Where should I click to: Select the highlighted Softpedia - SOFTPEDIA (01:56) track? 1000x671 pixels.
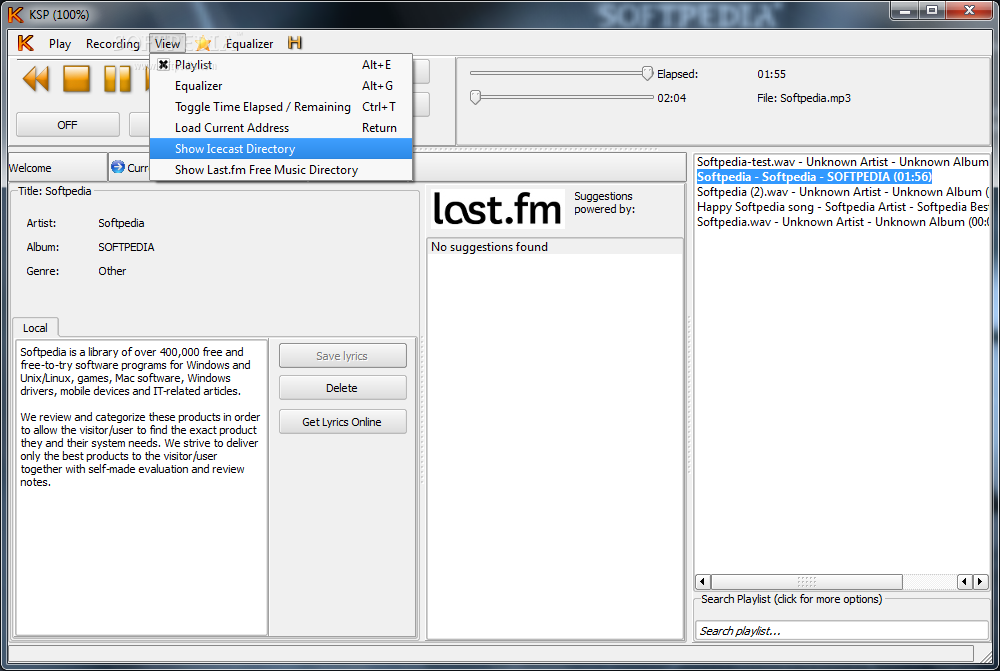point(814,177)
